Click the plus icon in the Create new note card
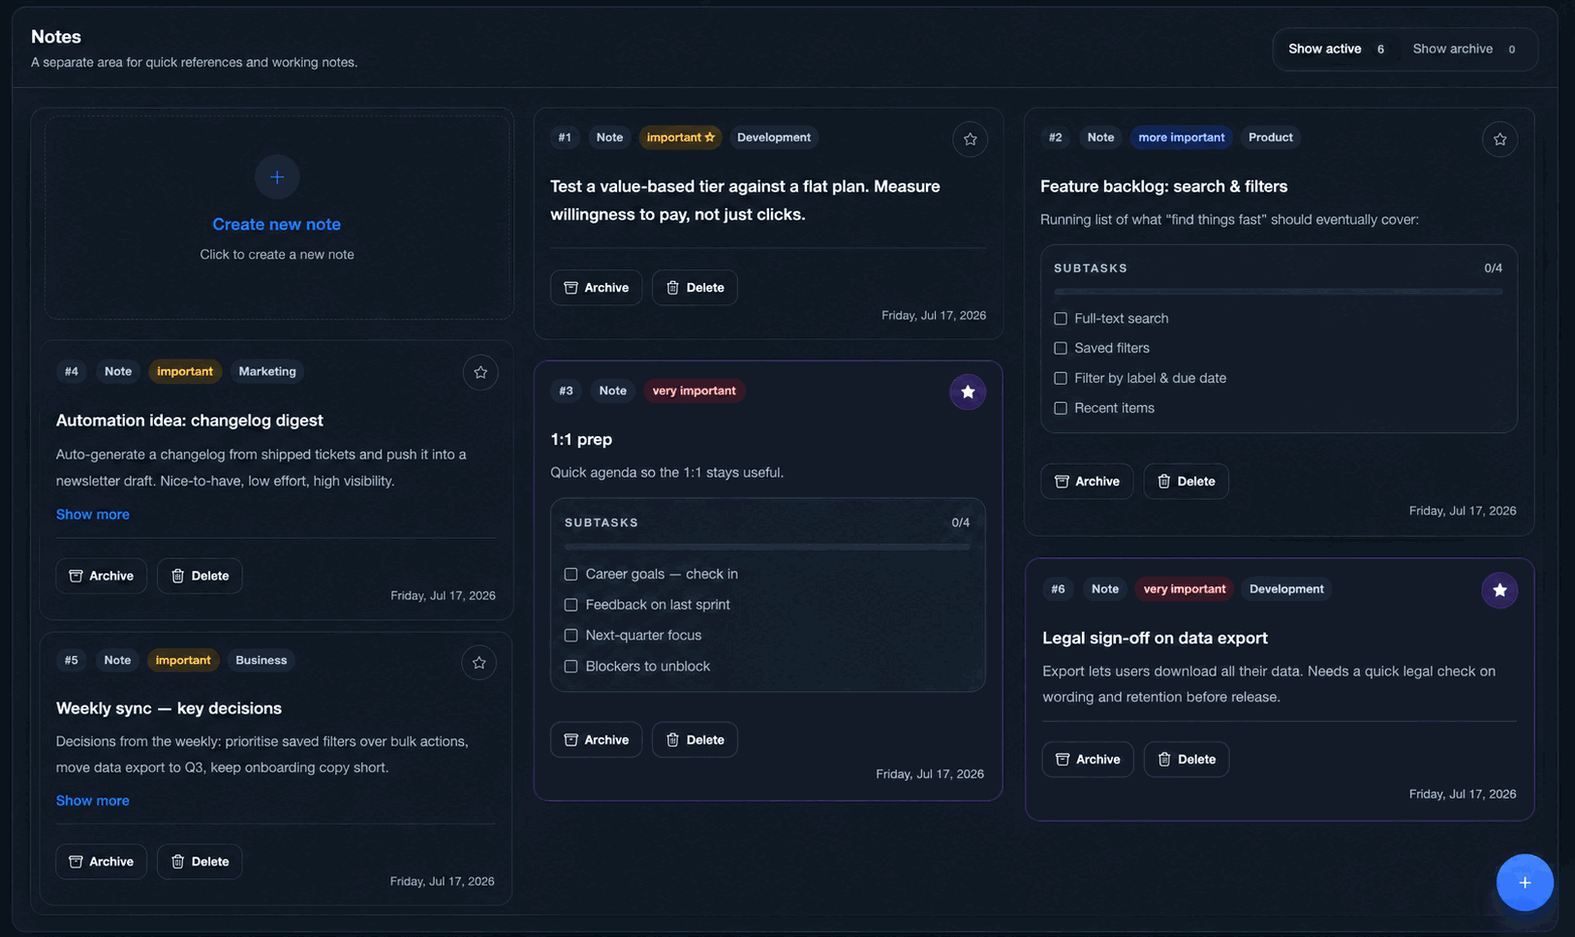Image resolution: width=1575 pixels, height=937 pixels. point(277,177)
